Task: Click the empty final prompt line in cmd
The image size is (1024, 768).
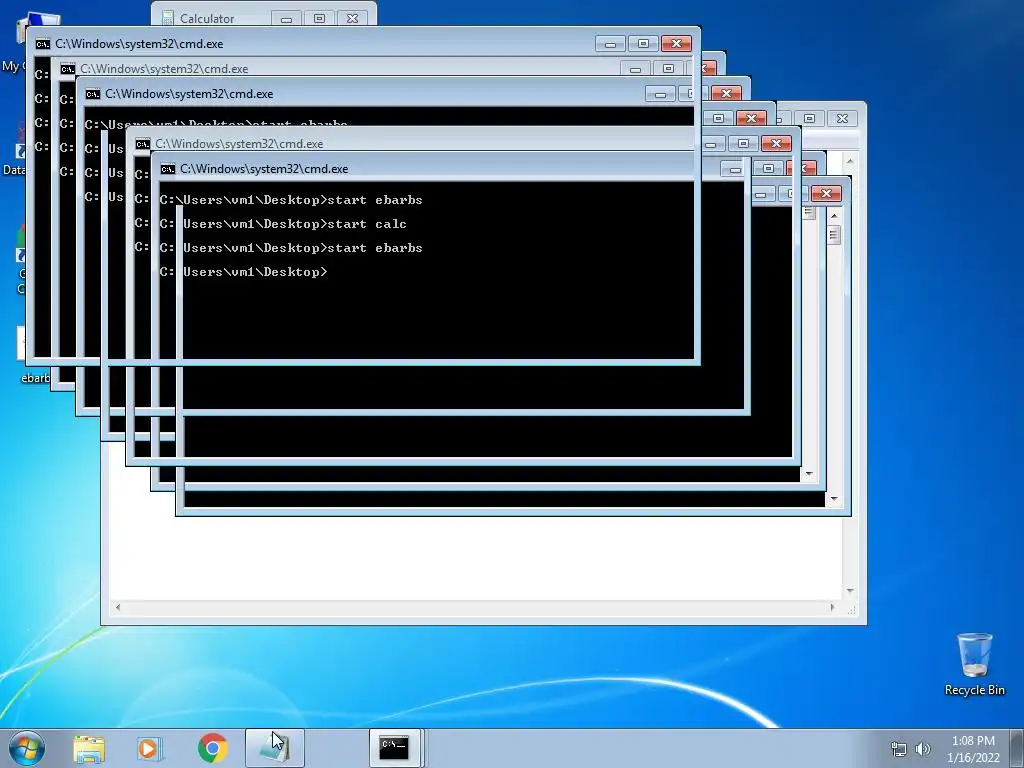Action: click(x=243, y=272)
